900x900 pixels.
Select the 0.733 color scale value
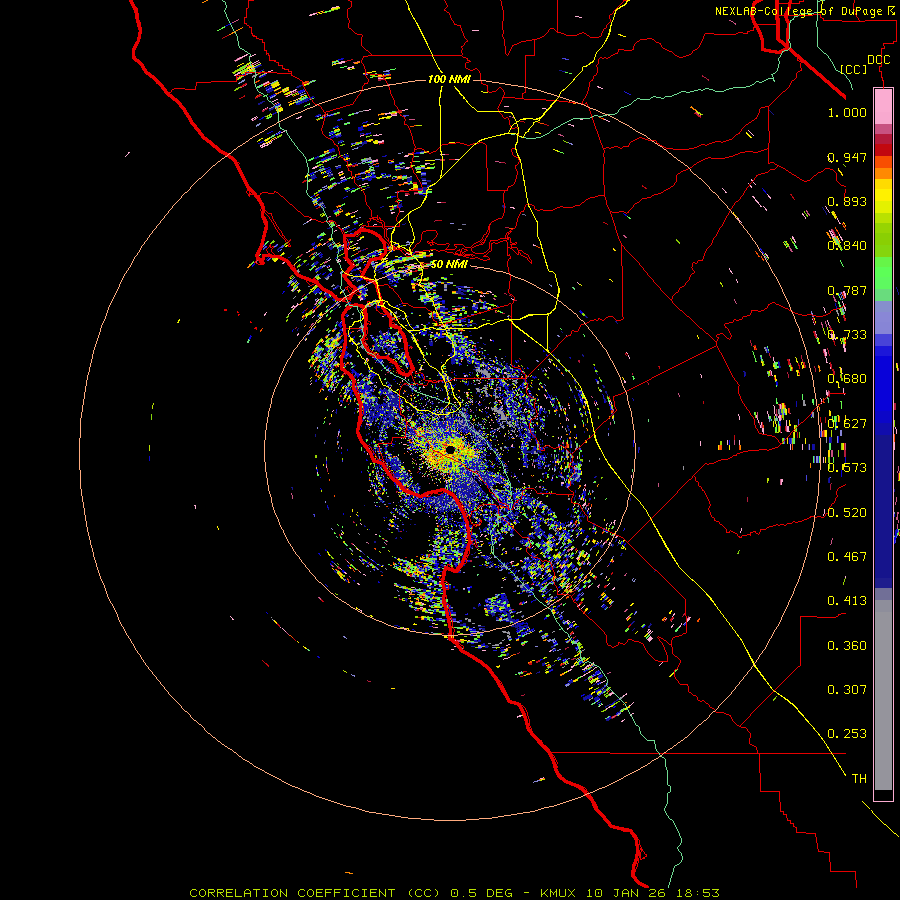pyautogui.click(x=847, y=334)
